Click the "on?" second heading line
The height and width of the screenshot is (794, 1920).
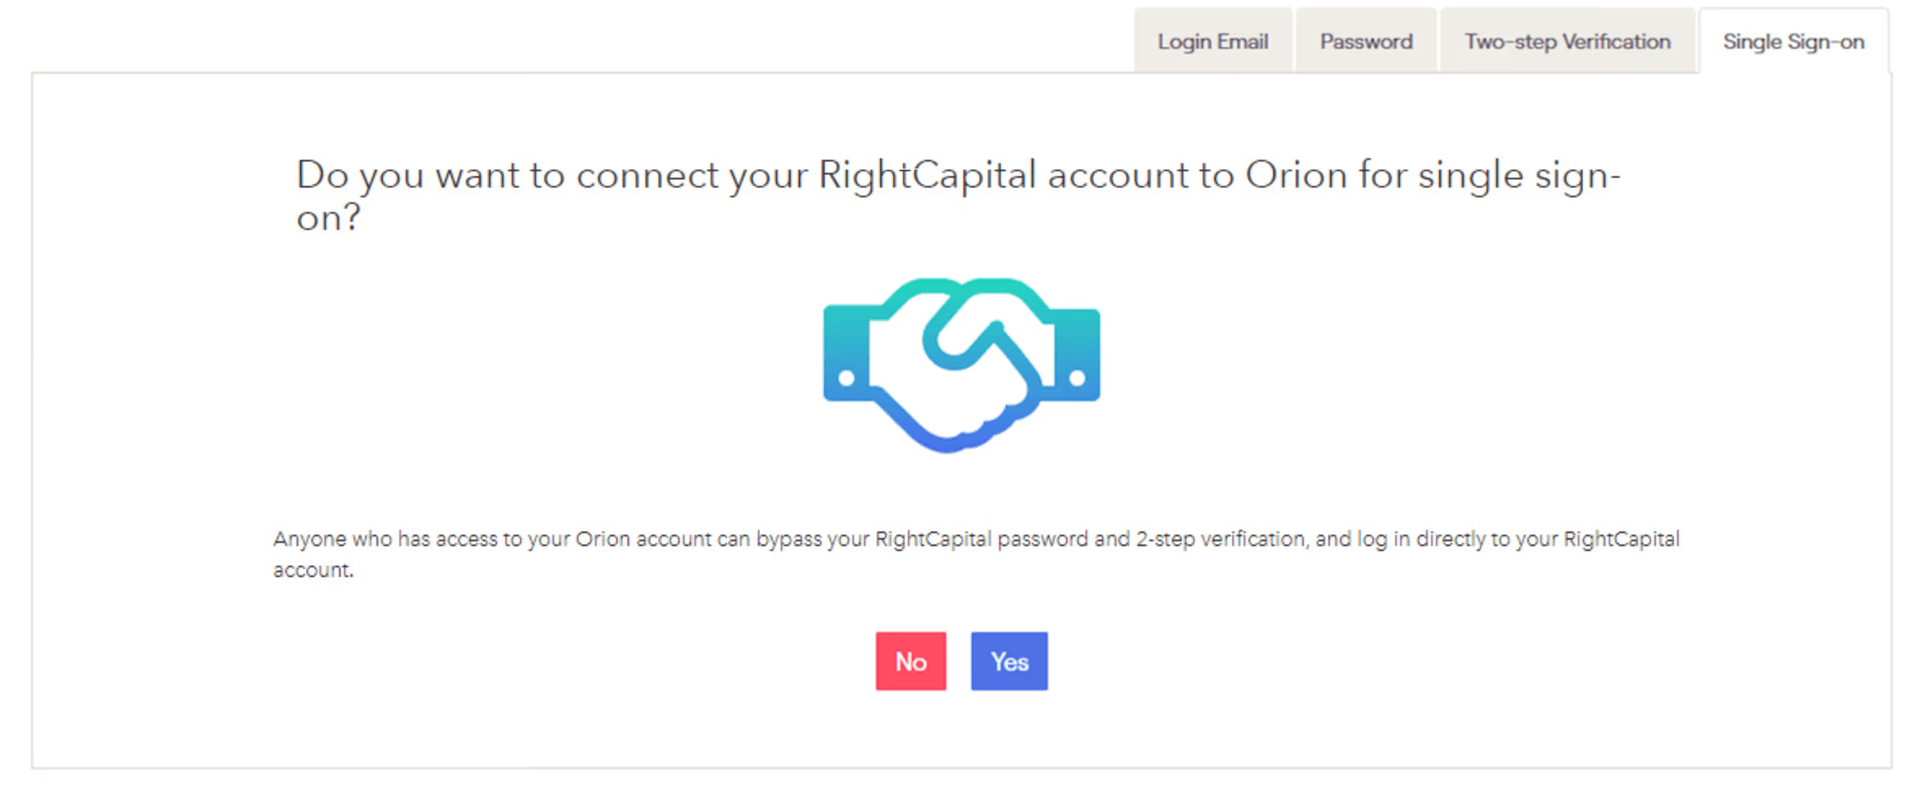coord(328,218)
